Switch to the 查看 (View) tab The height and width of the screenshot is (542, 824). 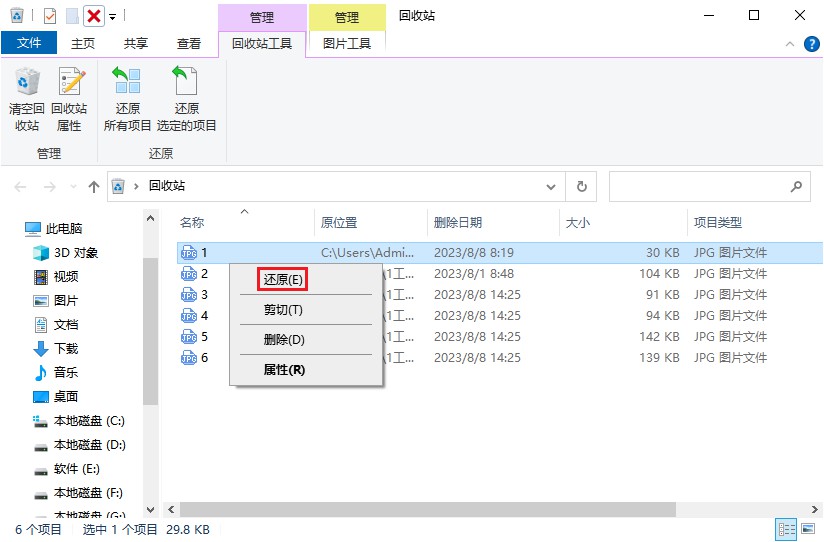[x=189, y=44]
